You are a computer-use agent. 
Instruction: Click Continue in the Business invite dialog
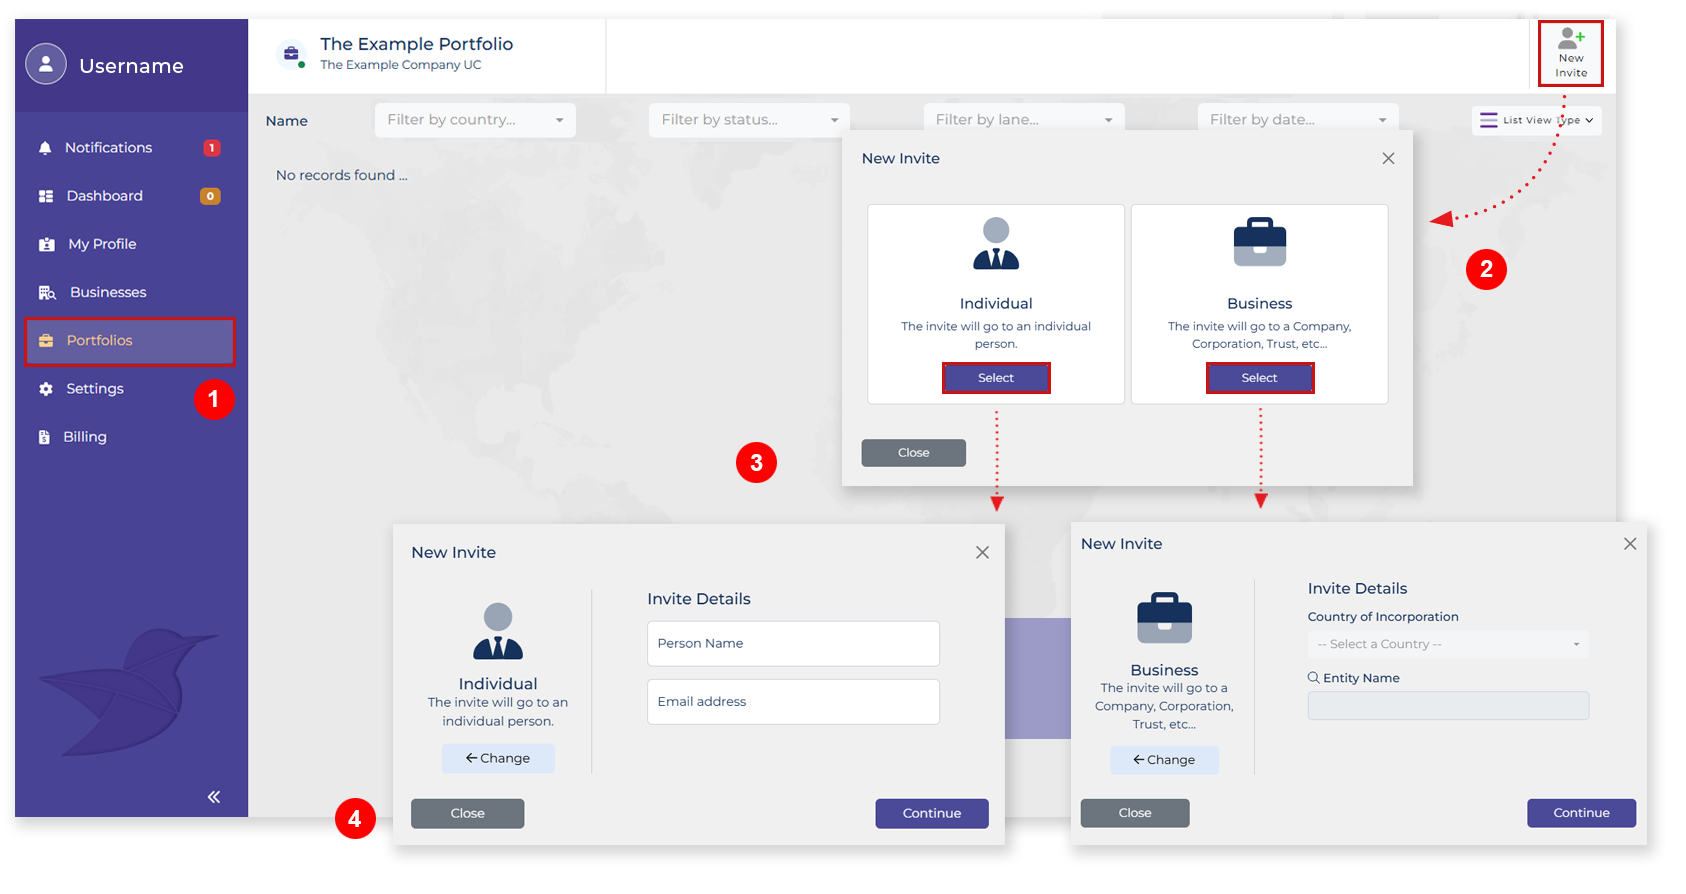click(1581, 813)
